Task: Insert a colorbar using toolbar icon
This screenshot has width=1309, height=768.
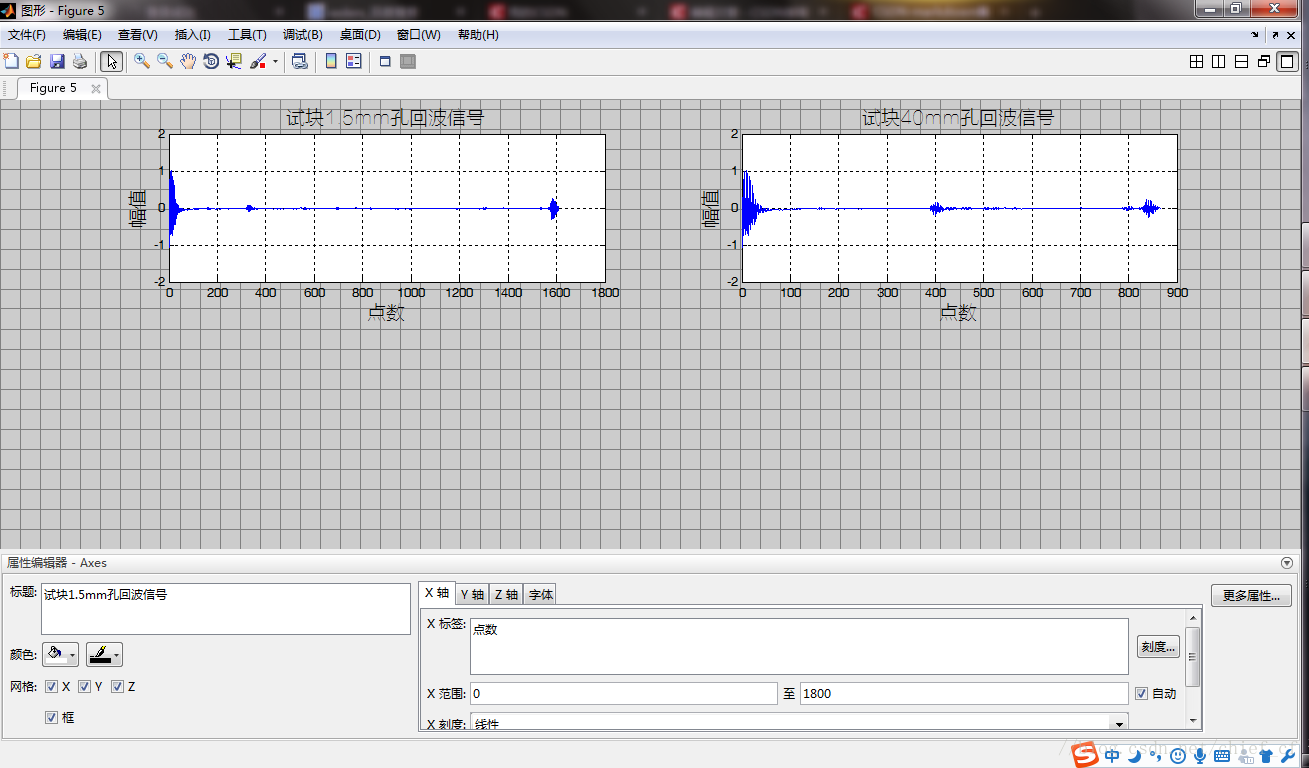Action: (331, 62)
